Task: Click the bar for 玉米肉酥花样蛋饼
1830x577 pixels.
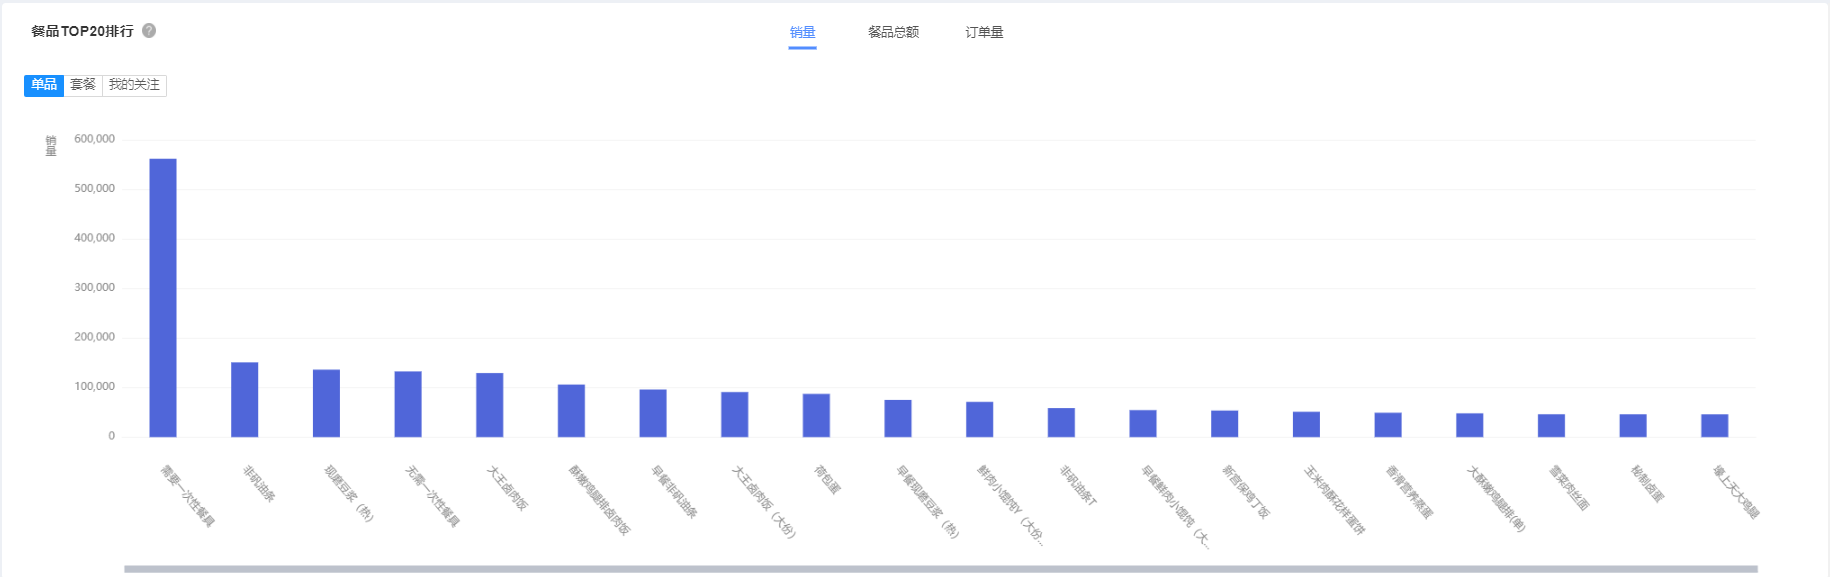Action: 1306,424
